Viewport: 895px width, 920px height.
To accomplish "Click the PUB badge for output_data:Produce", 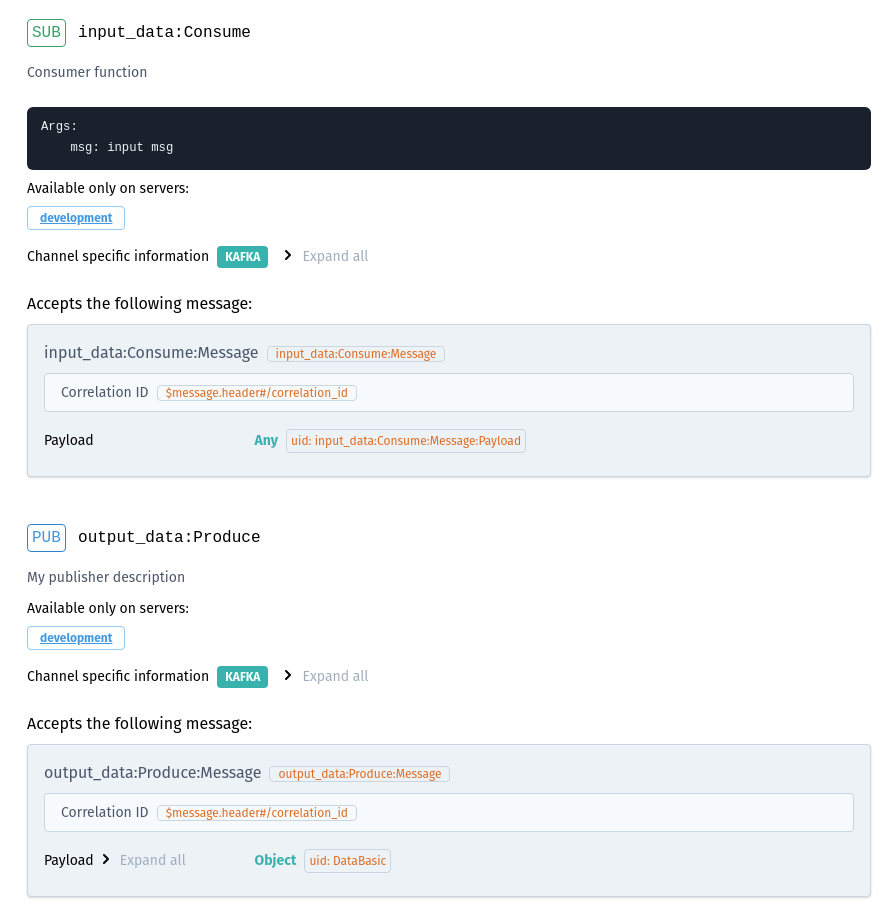I will click(46, 537).
